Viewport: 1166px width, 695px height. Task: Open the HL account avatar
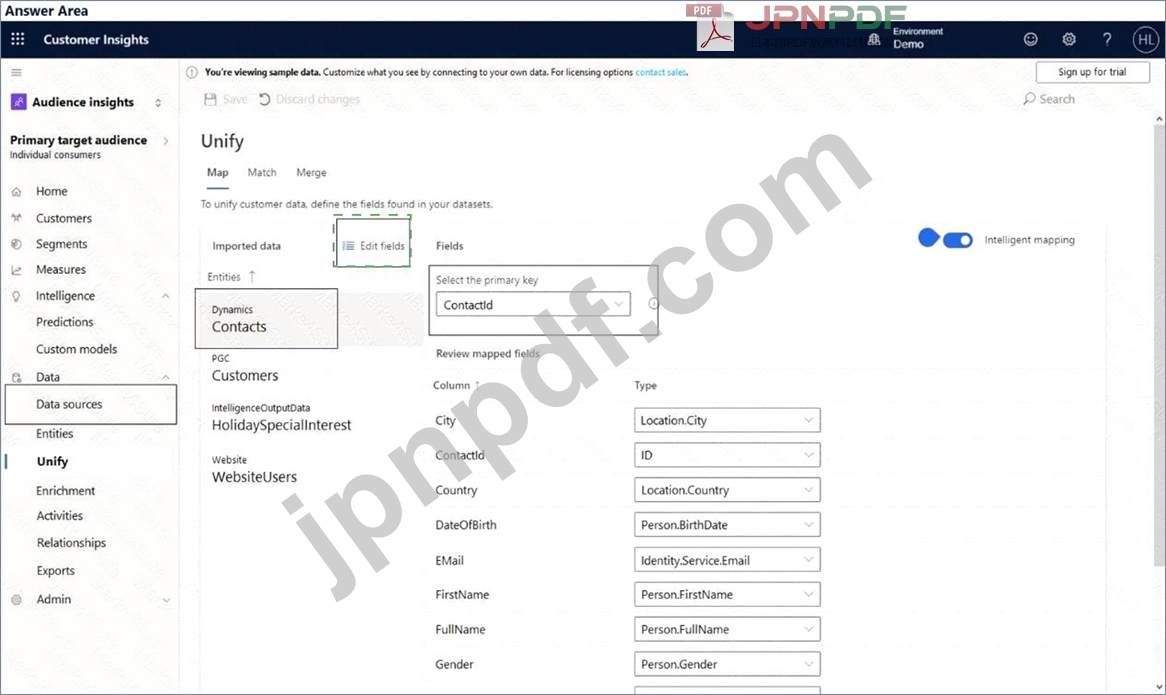(1145, 39)
